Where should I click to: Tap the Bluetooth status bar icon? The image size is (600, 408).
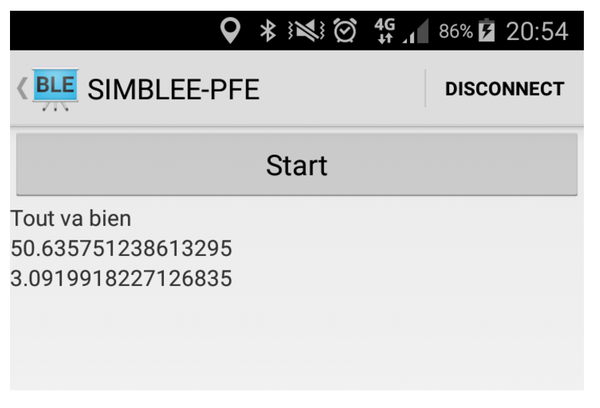coord(267,31)
